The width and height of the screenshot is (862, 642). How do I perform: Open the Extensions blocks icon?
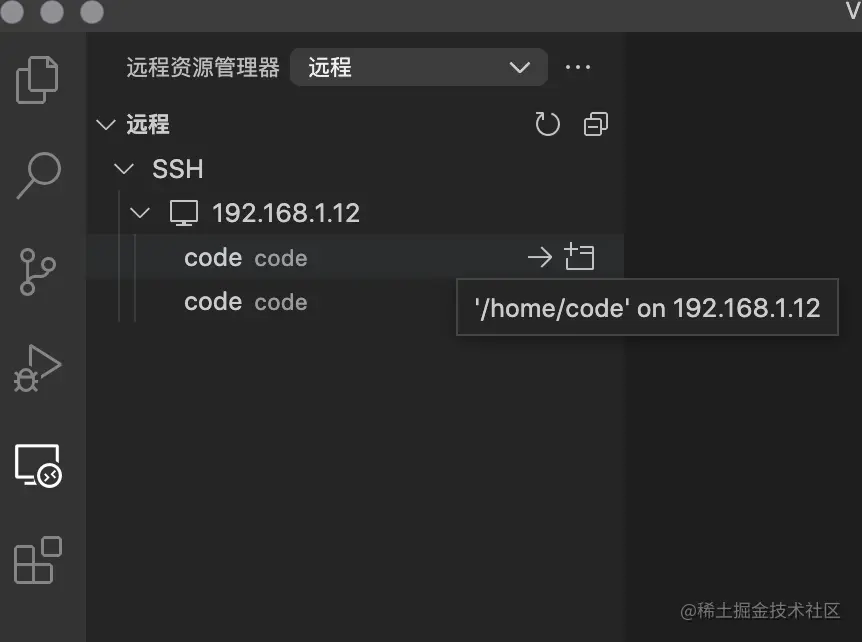pyautogui.click(x=37, y=560)
